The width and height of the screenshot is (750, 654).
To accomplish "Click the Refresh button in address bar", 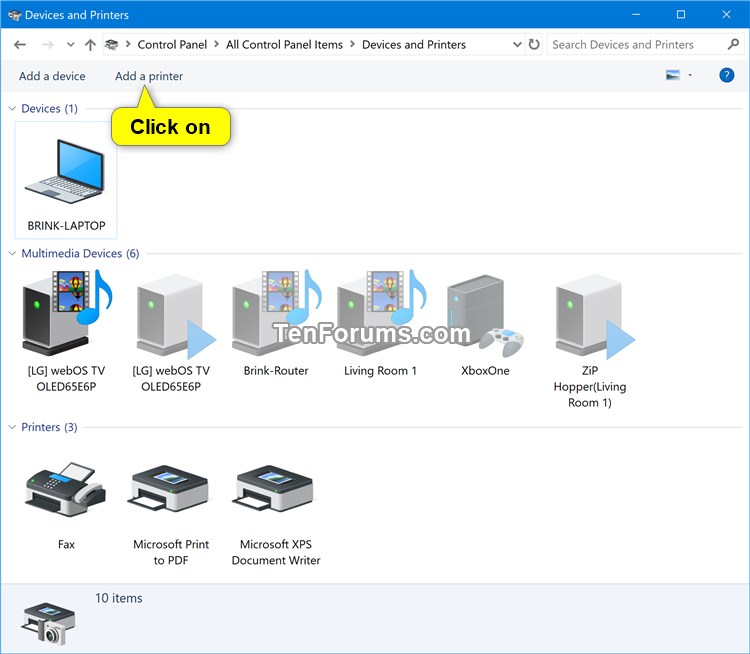I will coord(534,44).
